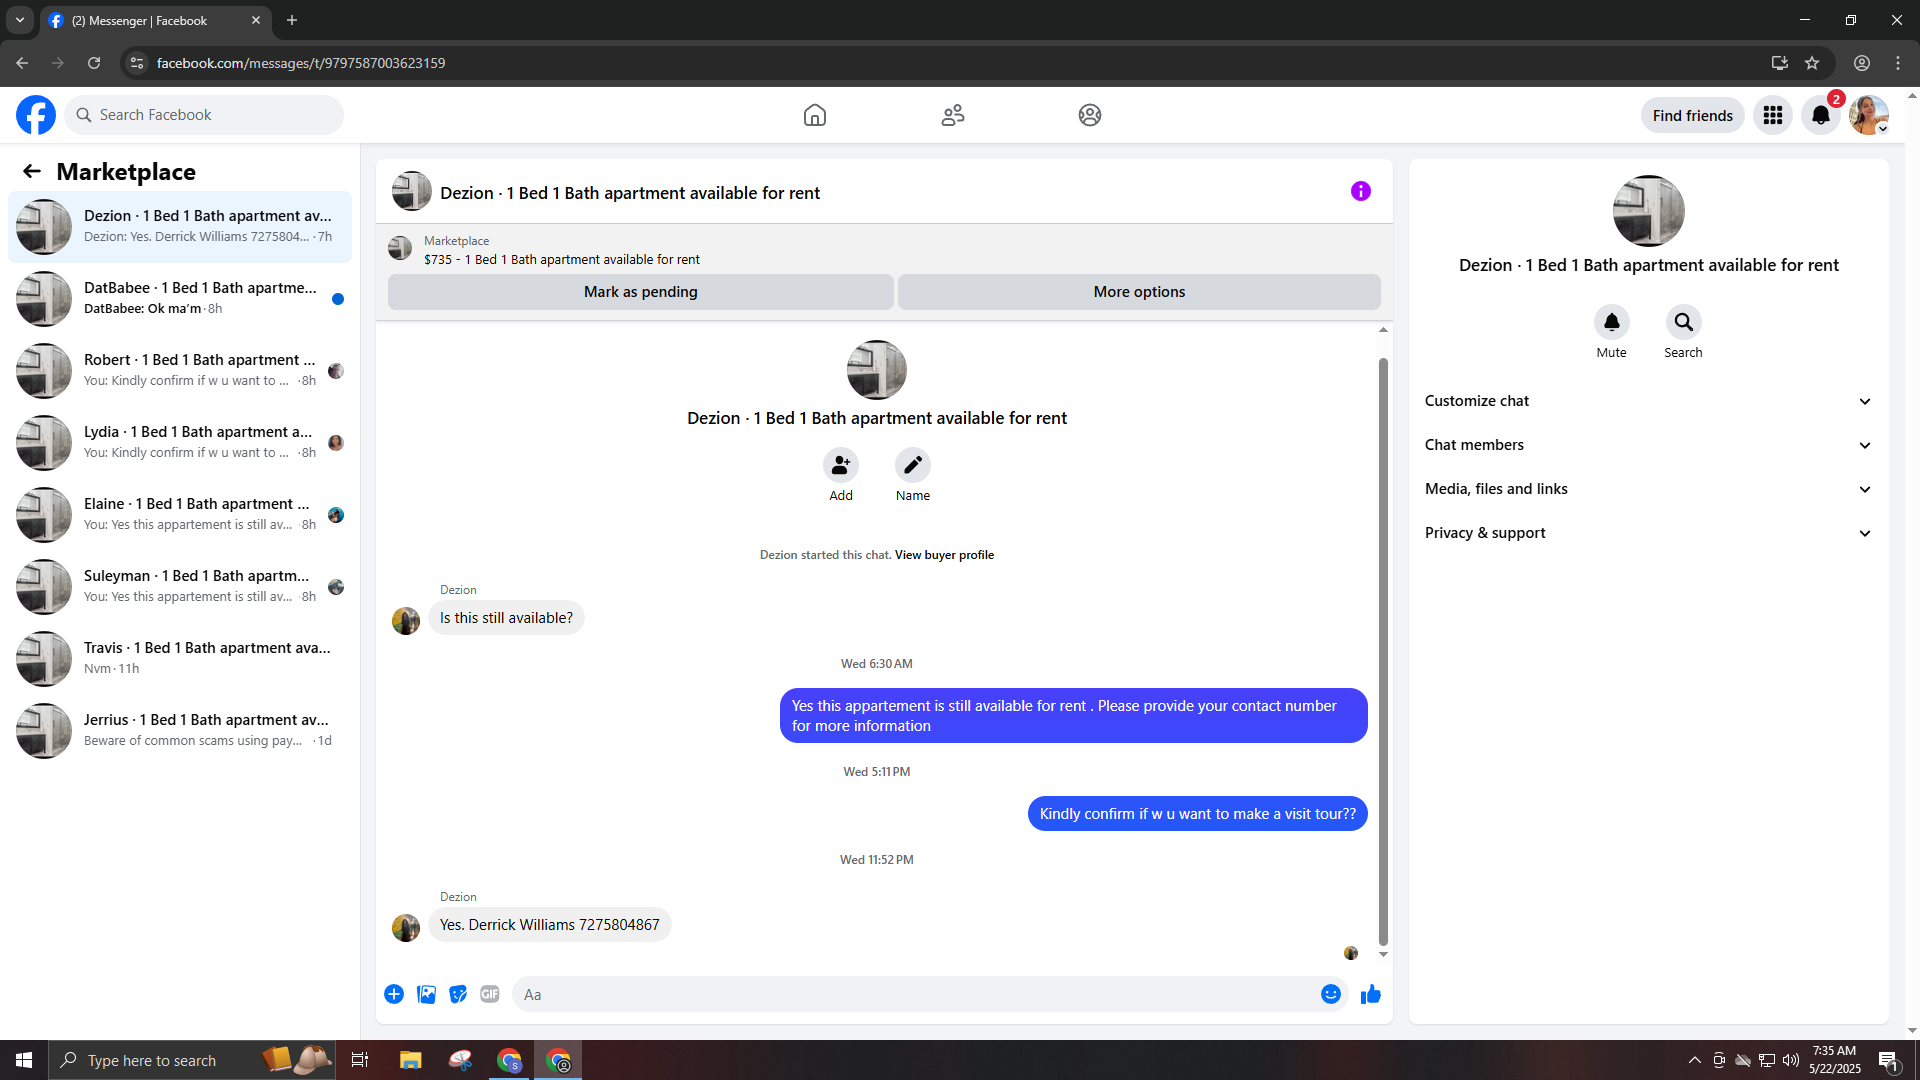Open the Dezion conversation in the list
The width and height of the screenshot is (1920, 1080).
click(180, 227)
